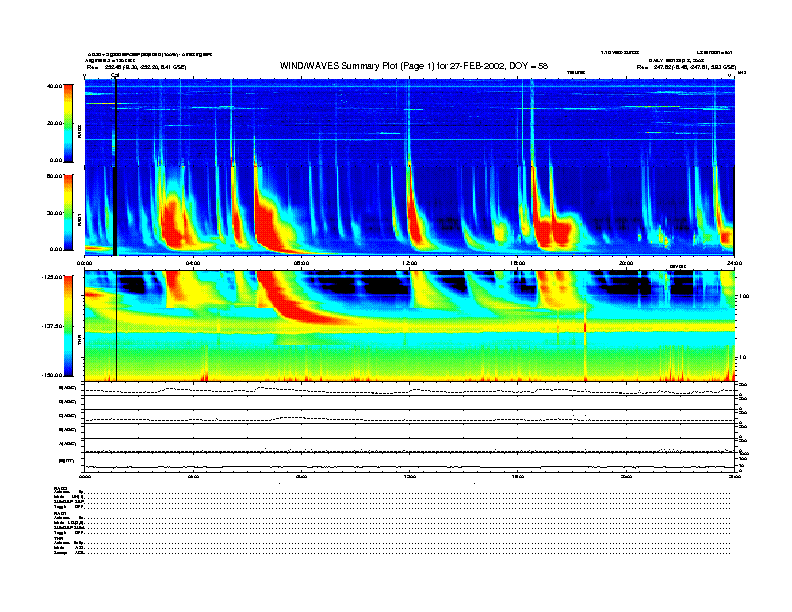Screen dimensions: 792x612
Task: Click the TNR status block header at bottom
Action: (x=58, y=539)
